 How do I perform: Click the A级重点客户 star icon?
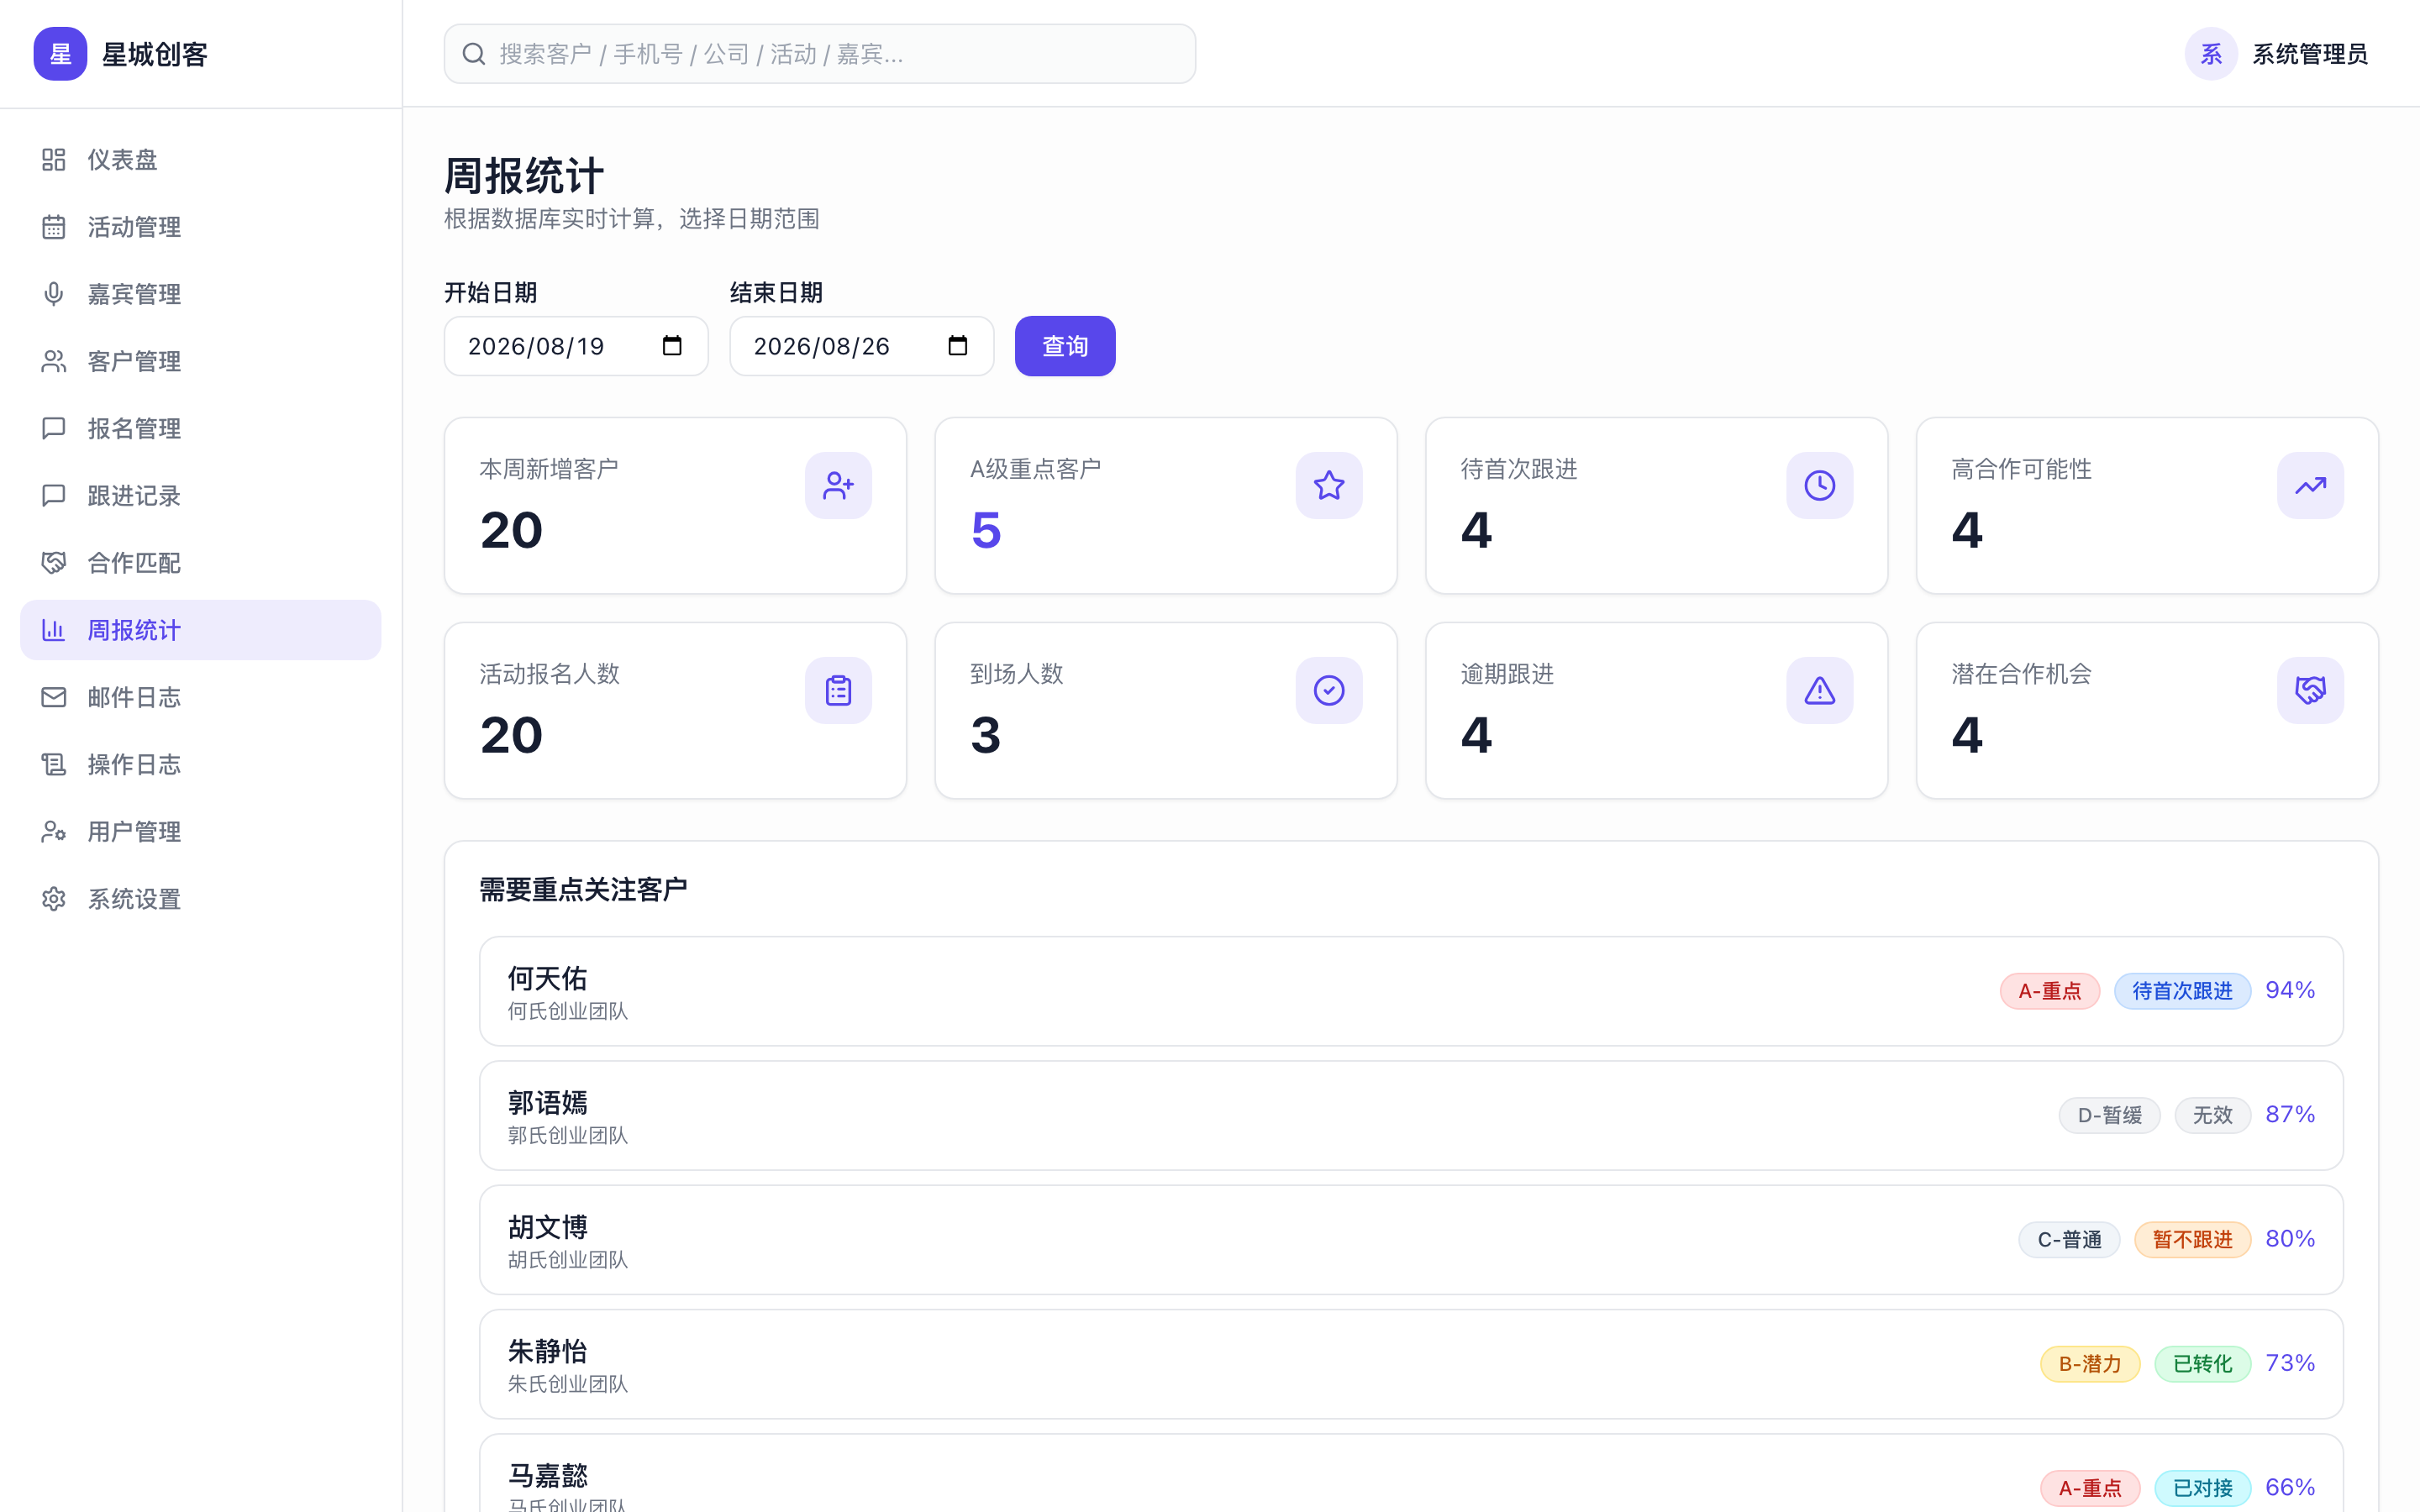point(1329,486)
